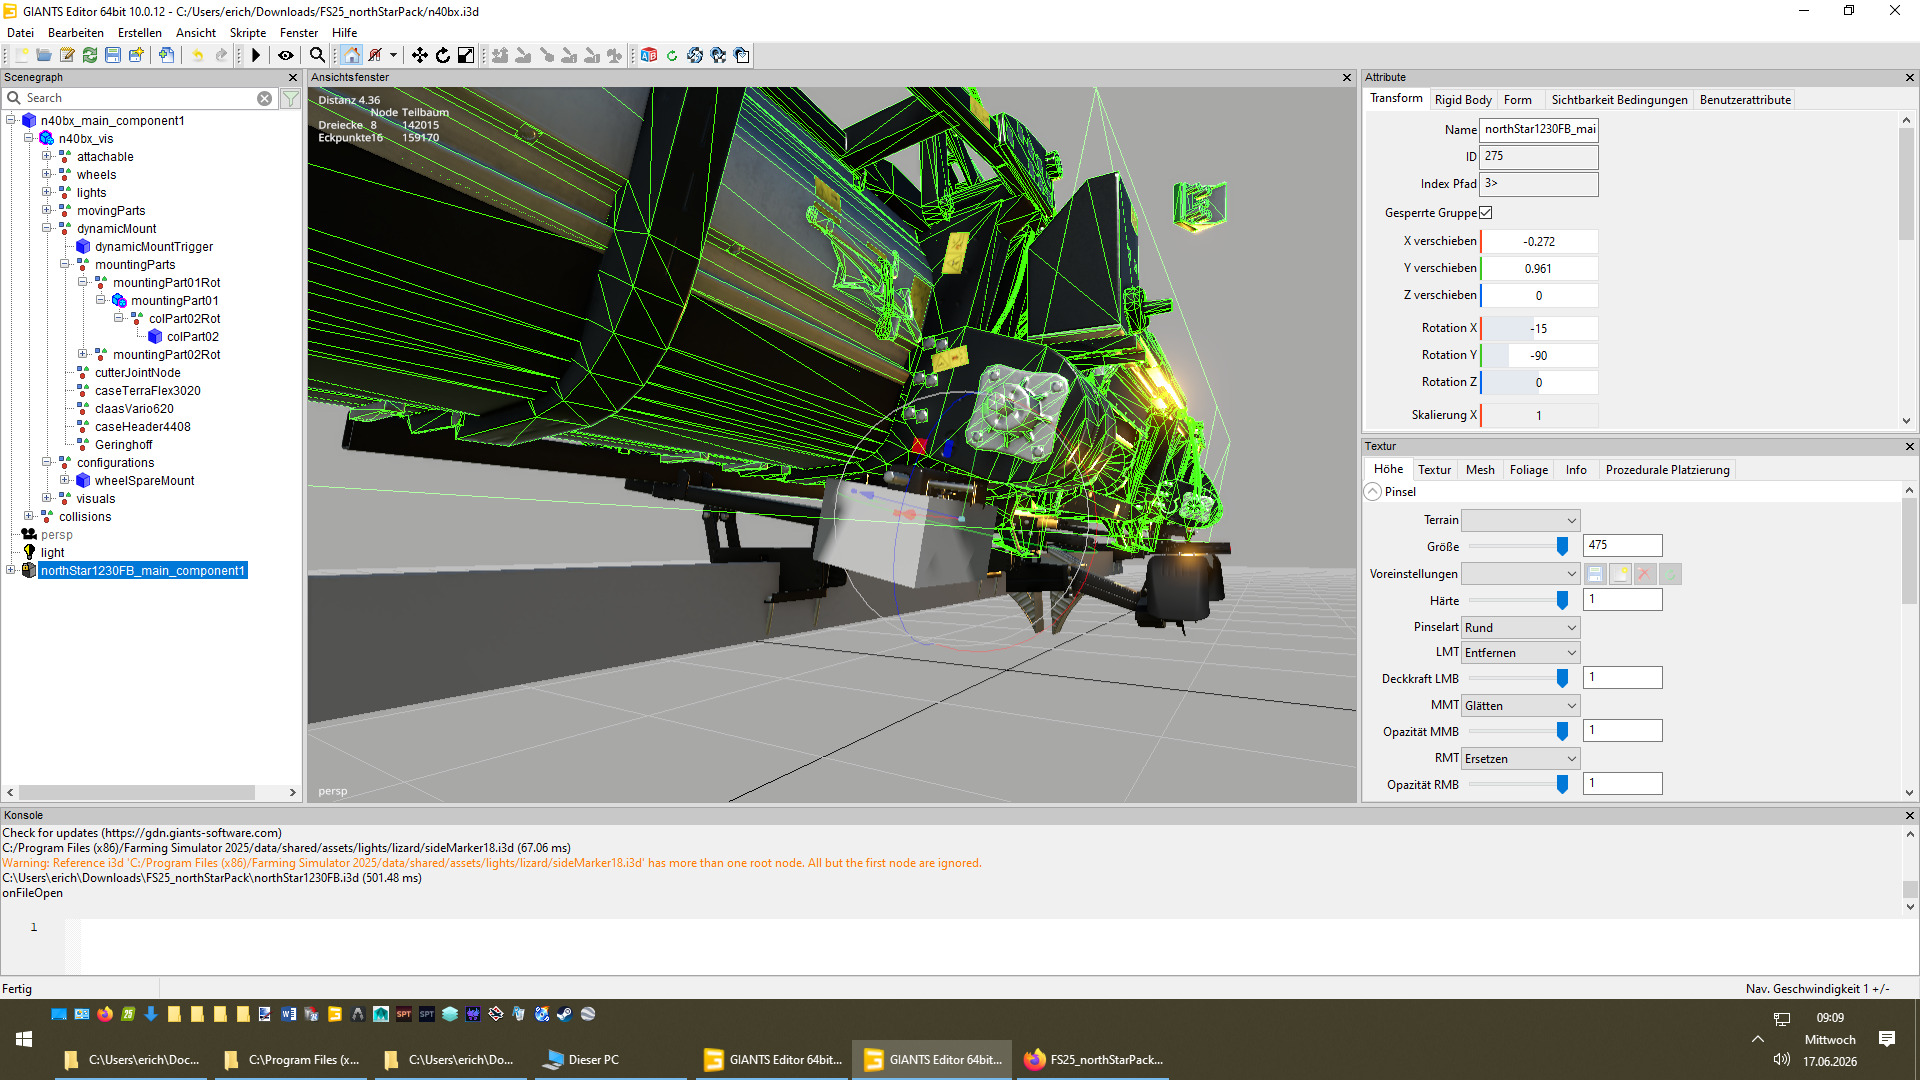The height and width of the screenshot is (1080, 1920).
Task: Open the MMT dropdown showing Glätten
Action: 1520,706
